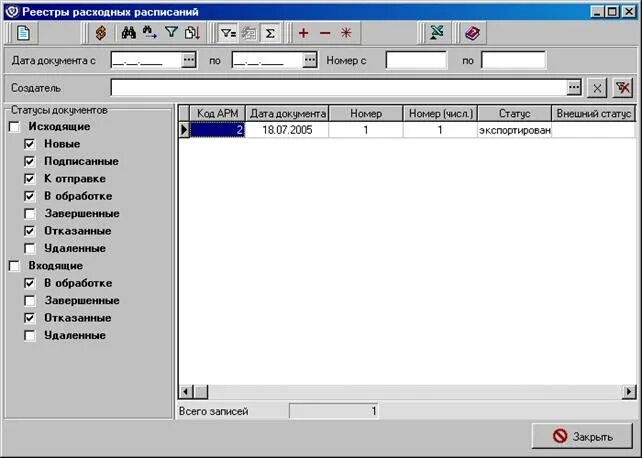The width and height of the screenshot is (642, 458).
Task: Click the Номер по input field
Action: pyautogui.click(x=513, y=61)
